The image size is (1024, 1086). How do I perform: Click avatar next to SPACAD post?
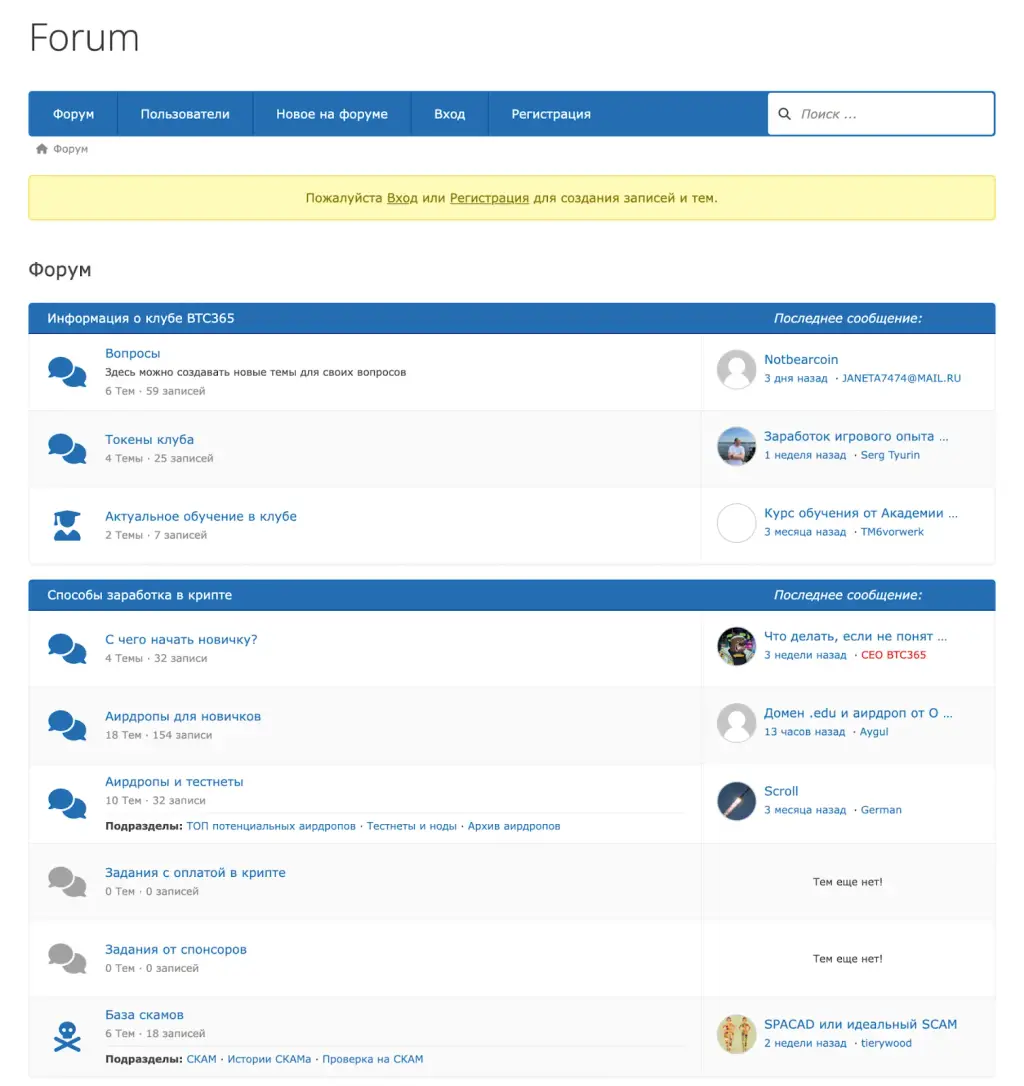coord(736,1034)
